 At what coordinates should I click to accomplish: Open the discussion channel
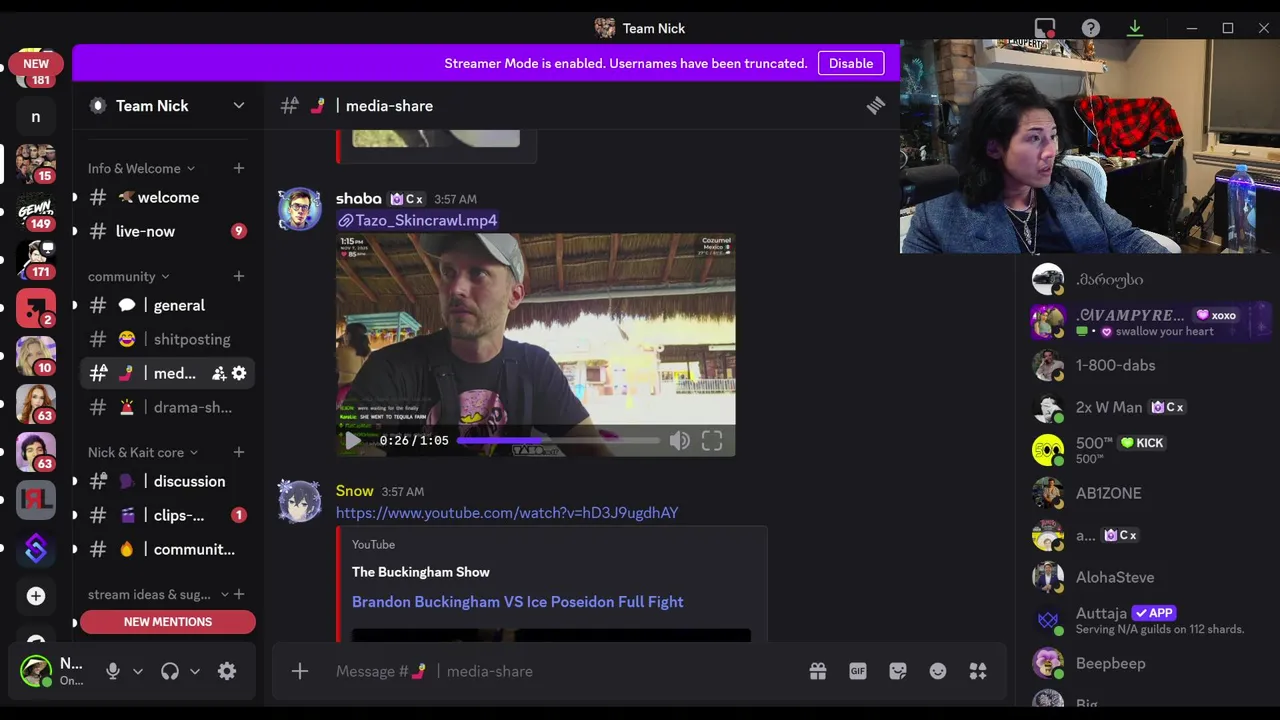(x=168, y=481)
